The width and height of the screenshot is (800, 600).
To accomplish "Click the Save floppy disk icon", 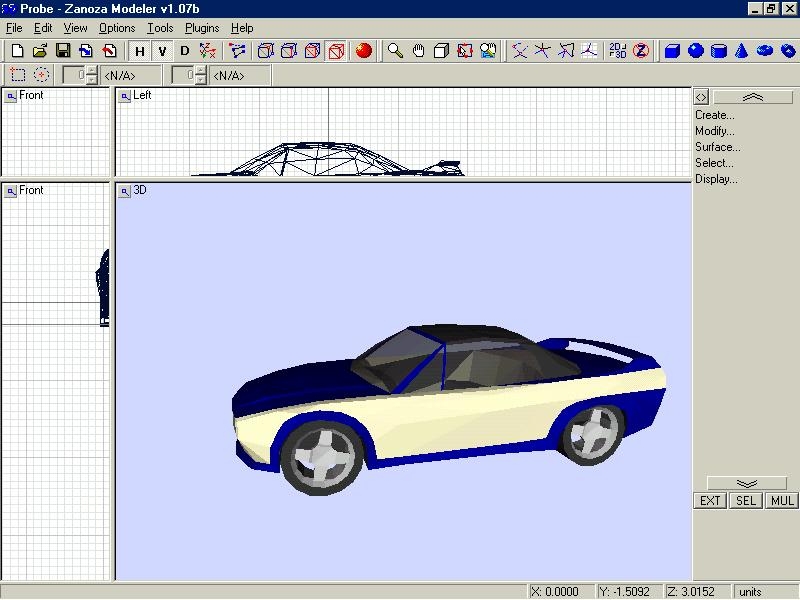I will point(62,50).
